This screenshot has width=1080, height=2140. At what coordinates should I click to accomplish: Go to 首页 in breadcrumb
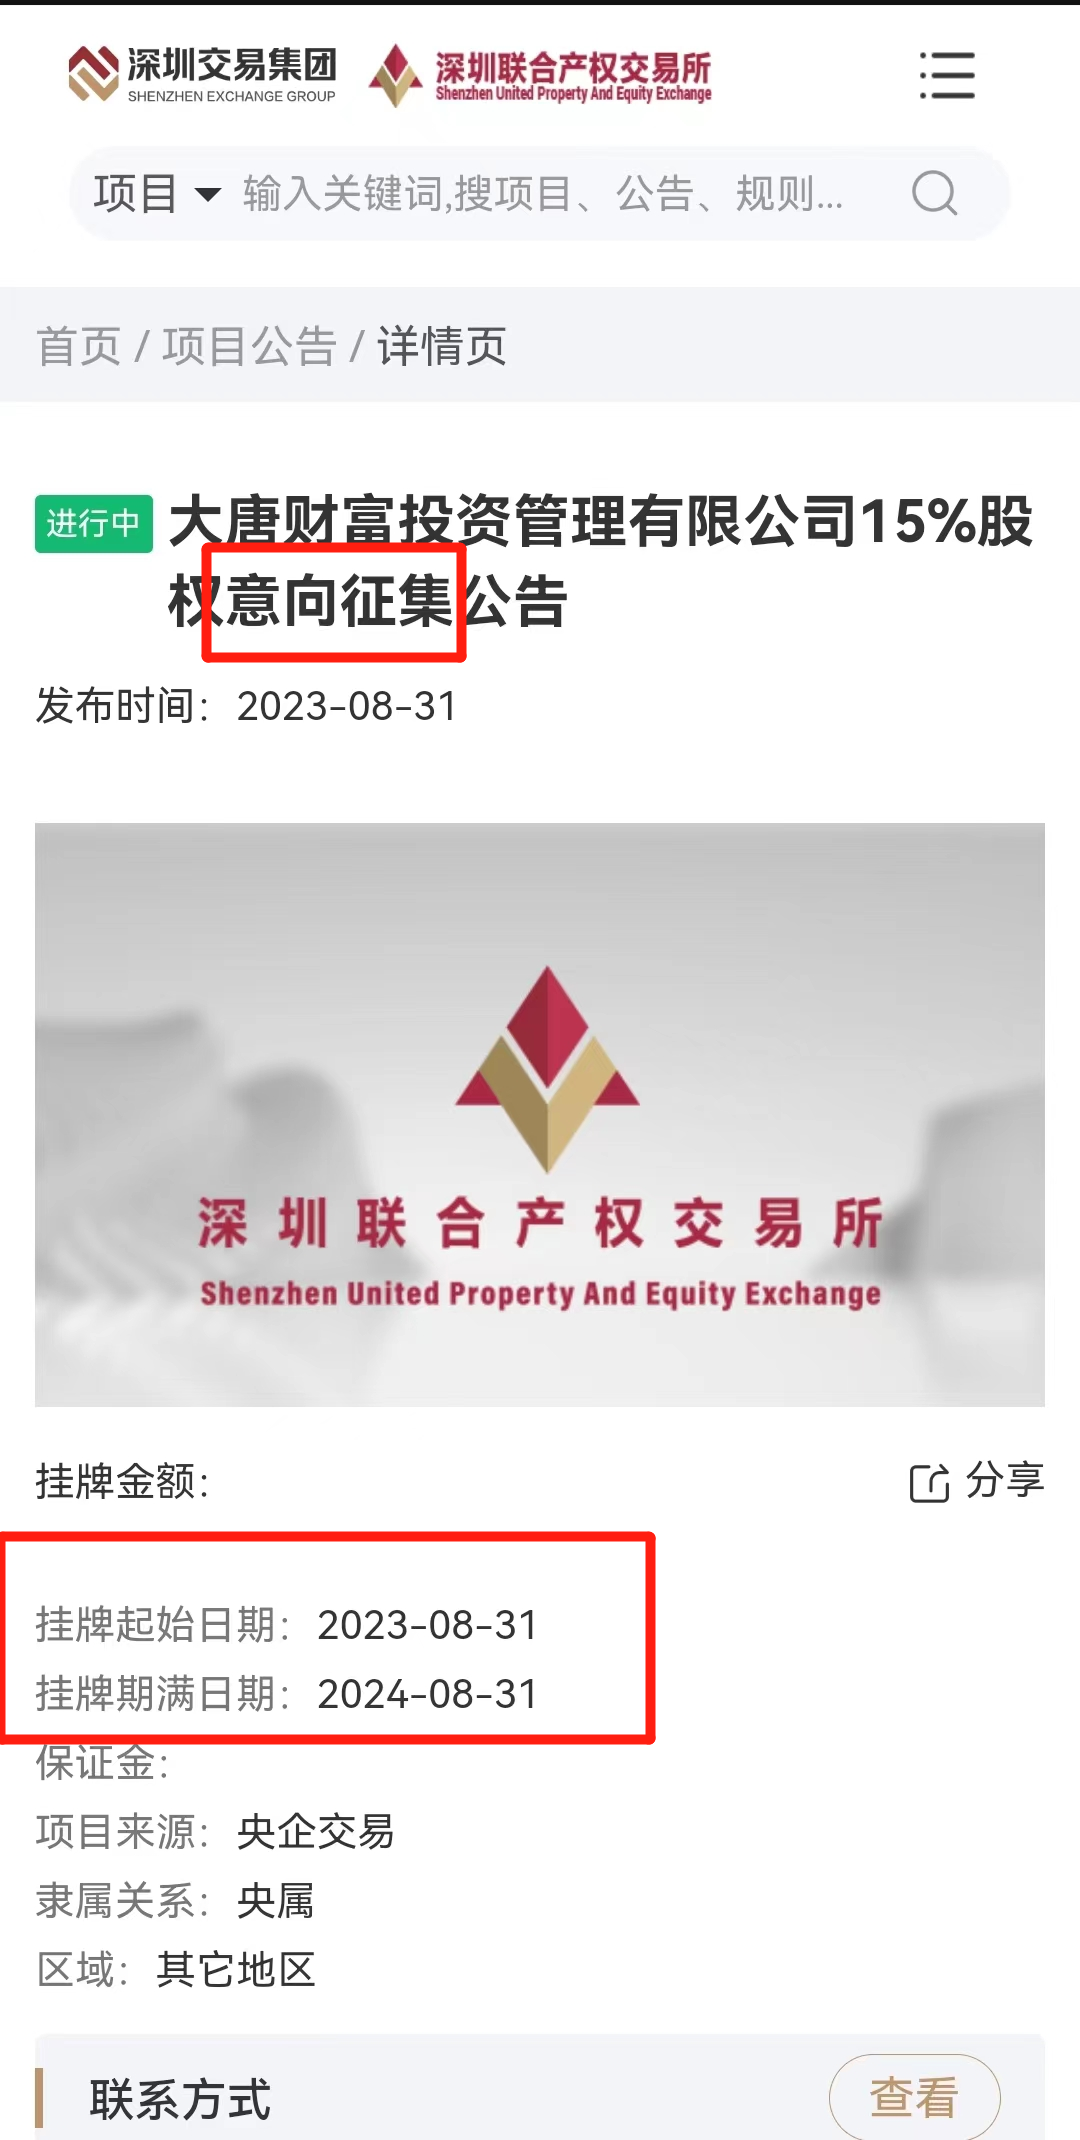coord(78,347)
